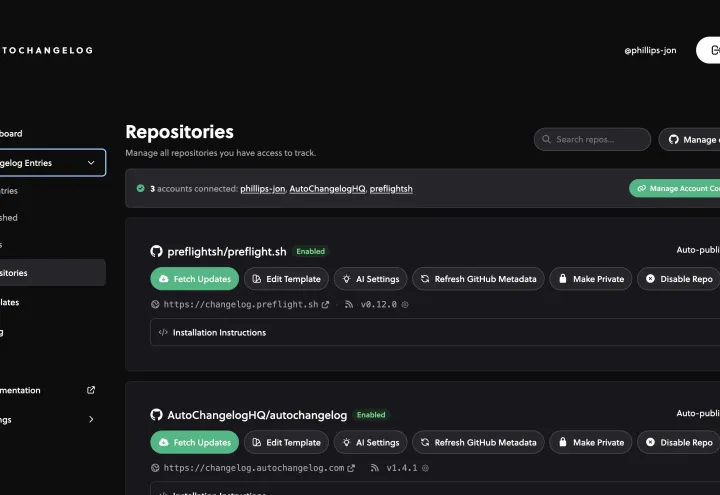Image resolution: width=720 pixels, height=495 pixels.
Task: Click globe icon before changelog.autochangelog.com URL
Action: [x=155, y=468]
